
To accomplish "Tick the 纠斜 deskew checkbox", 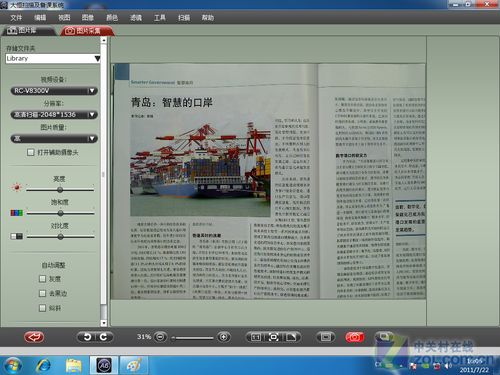I will (42, 308).
